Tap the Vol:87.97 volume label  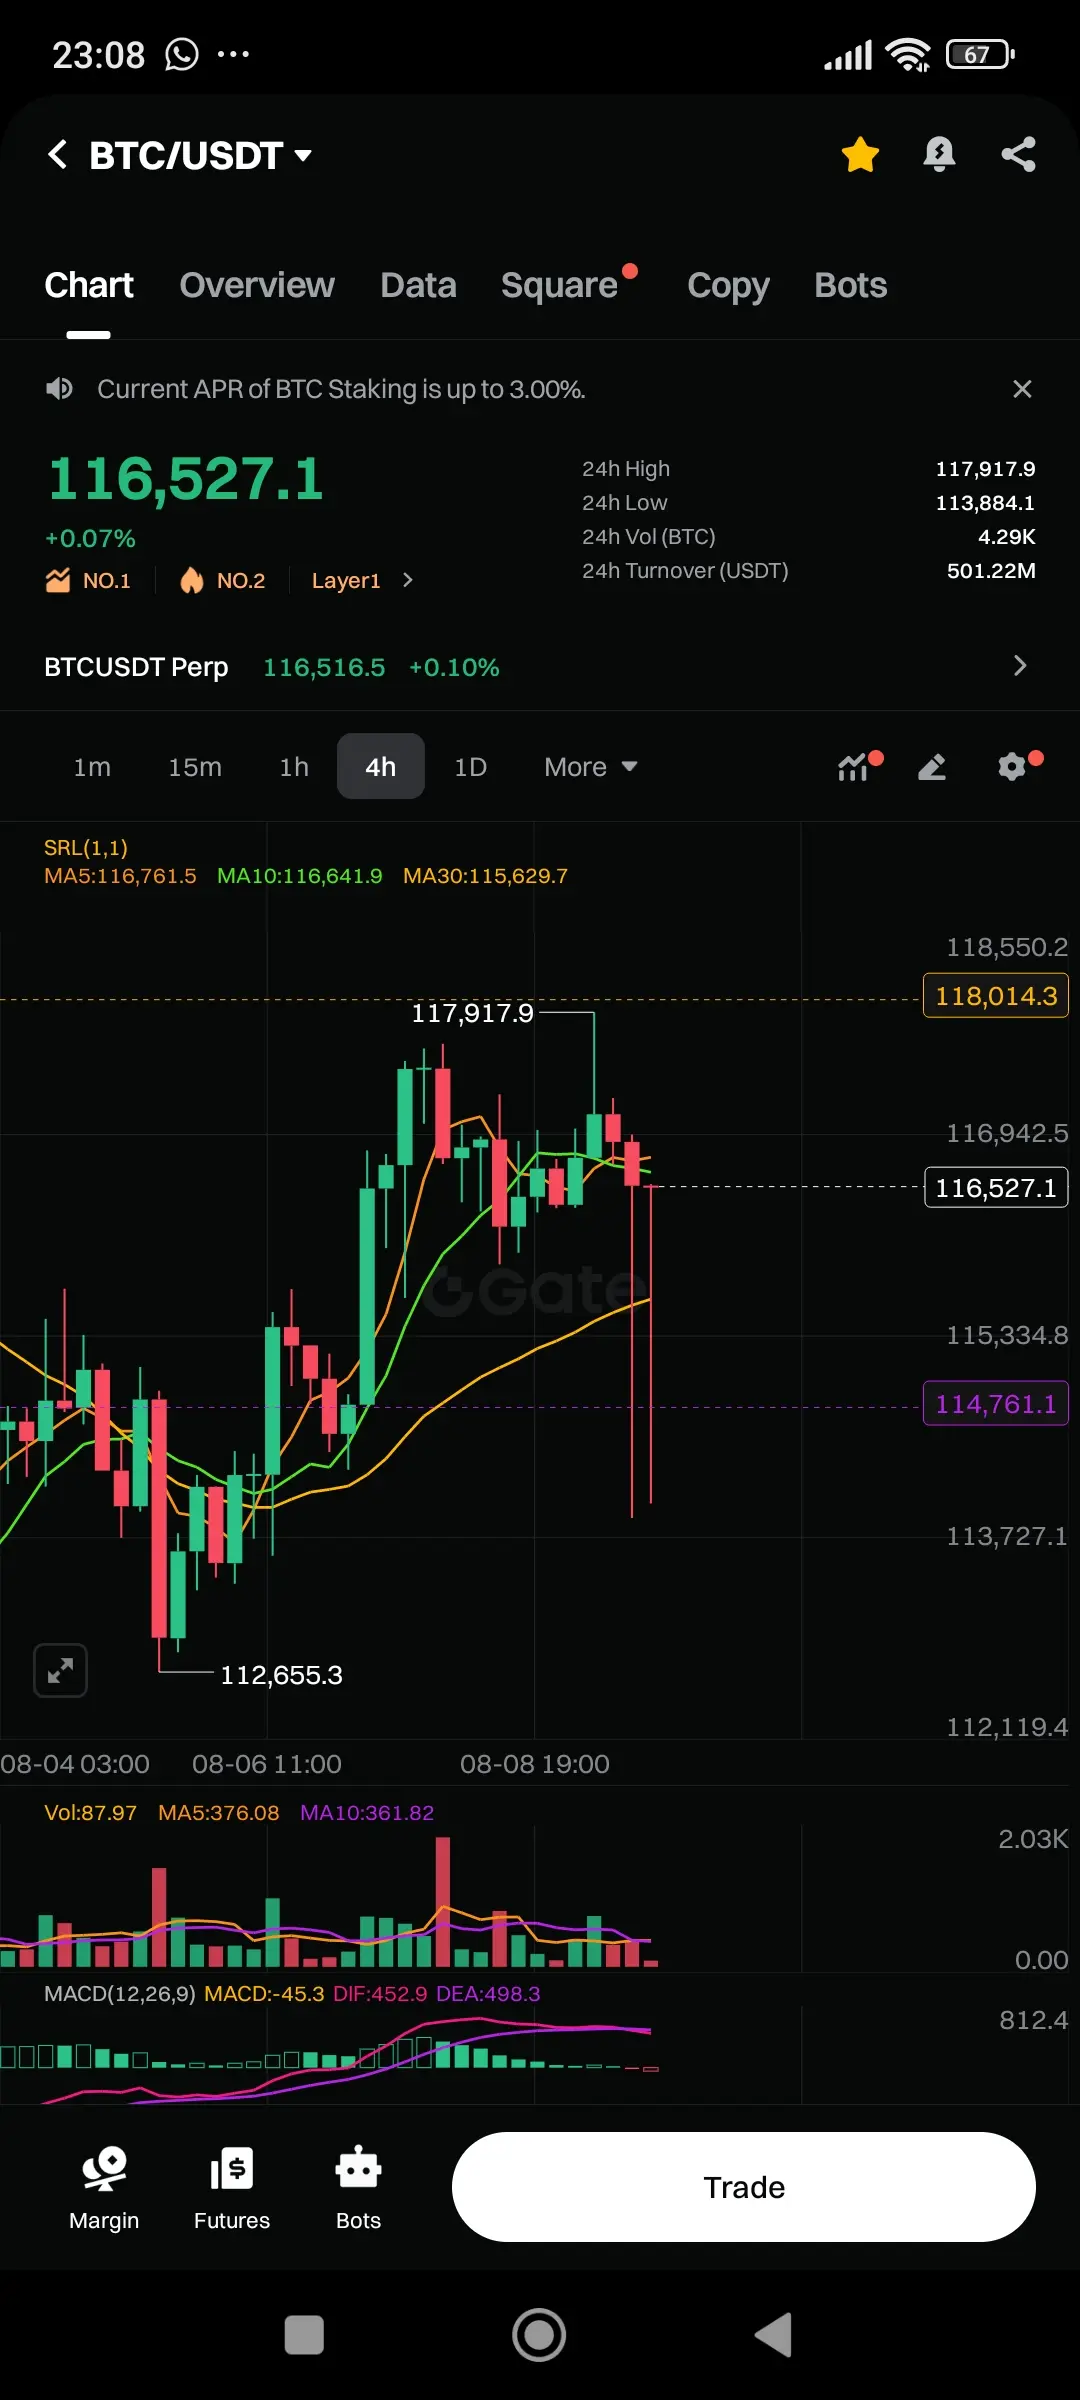click(x=90, y=1813)
